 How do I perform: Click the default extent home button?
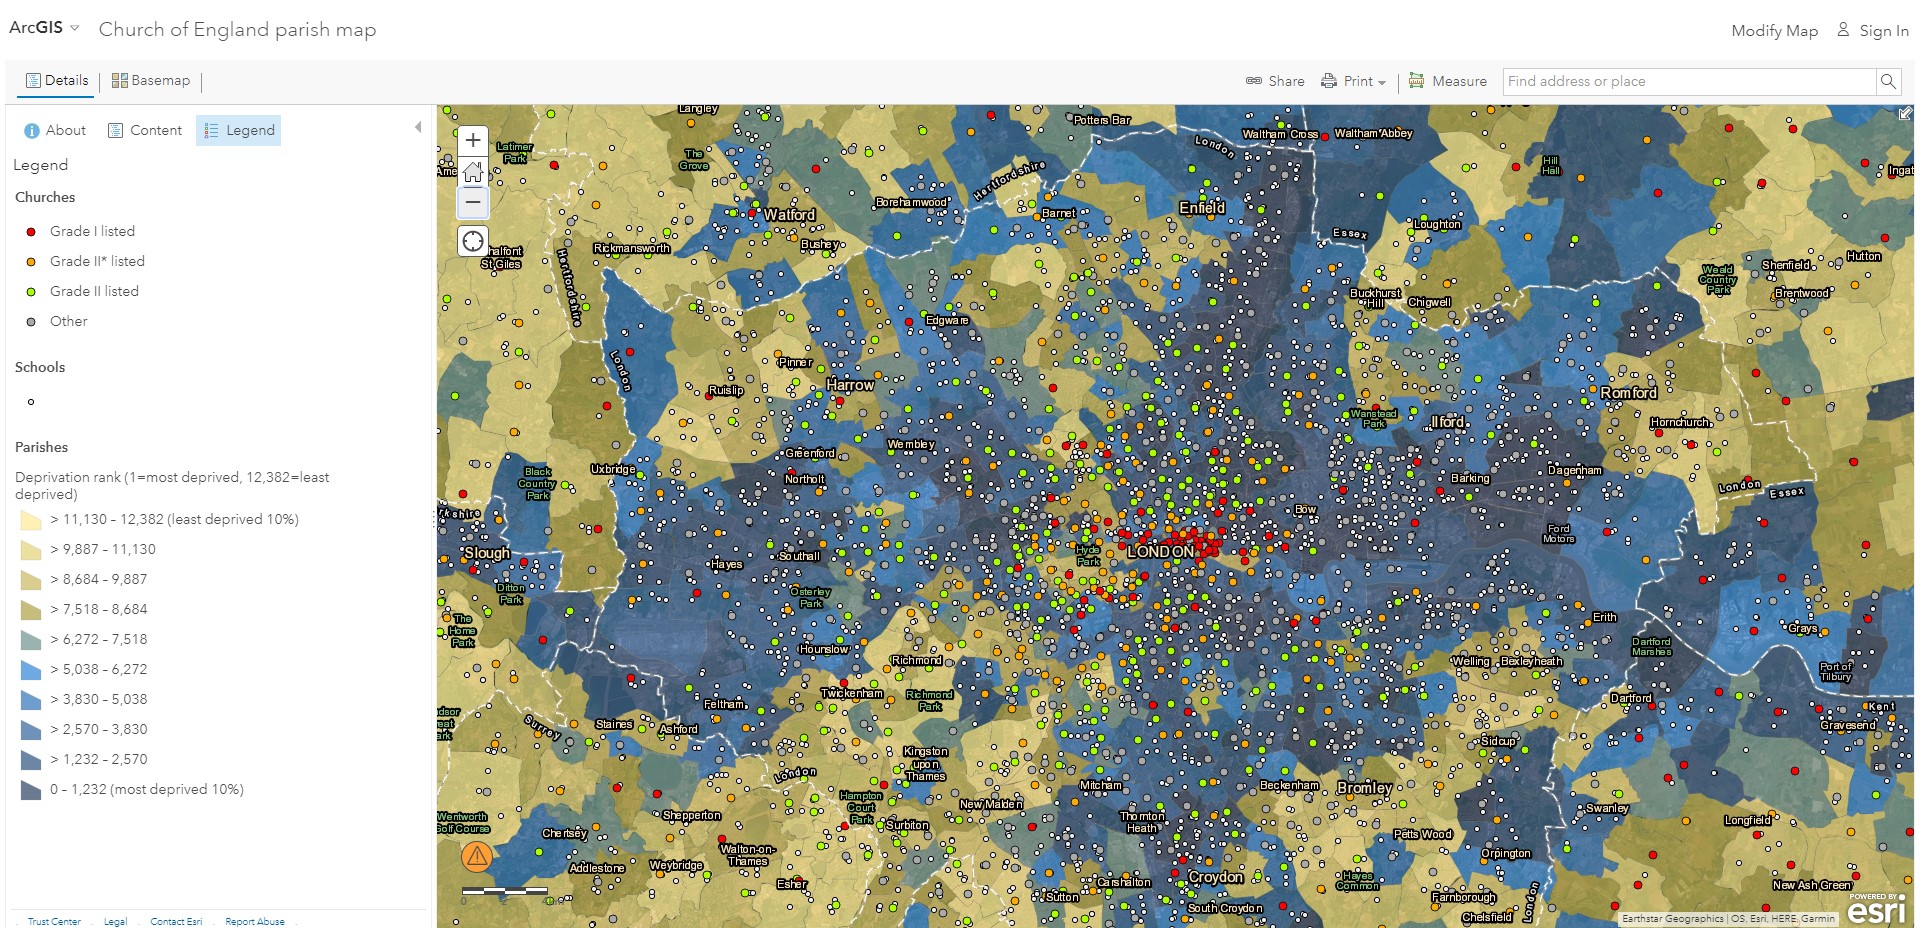coord(473,171)
